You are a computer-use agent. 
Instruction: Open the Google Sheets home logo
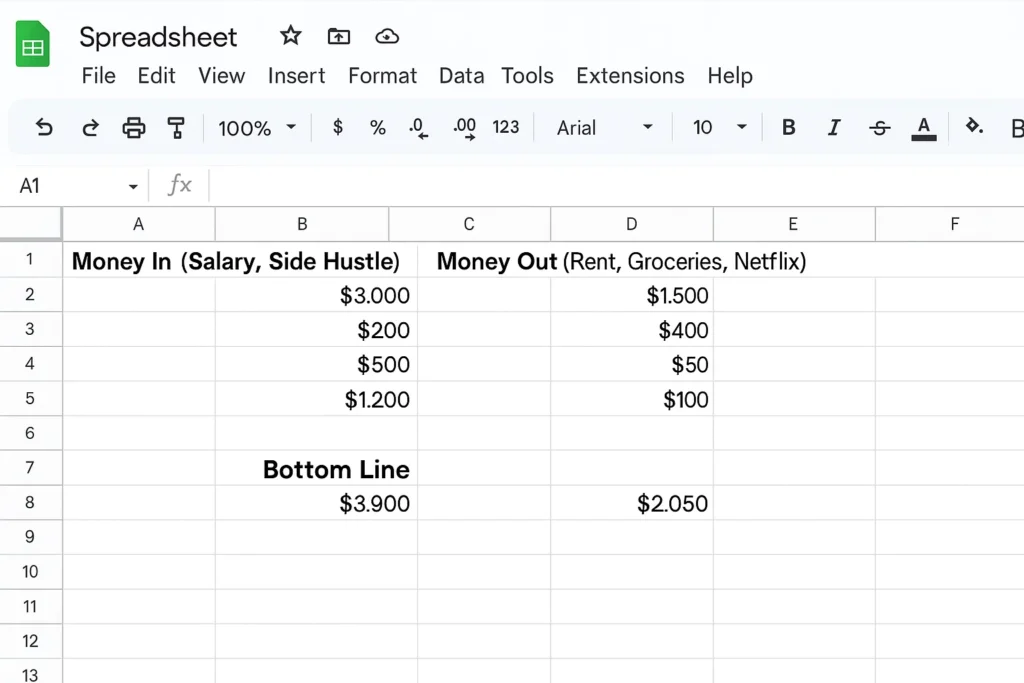[33, 46]
